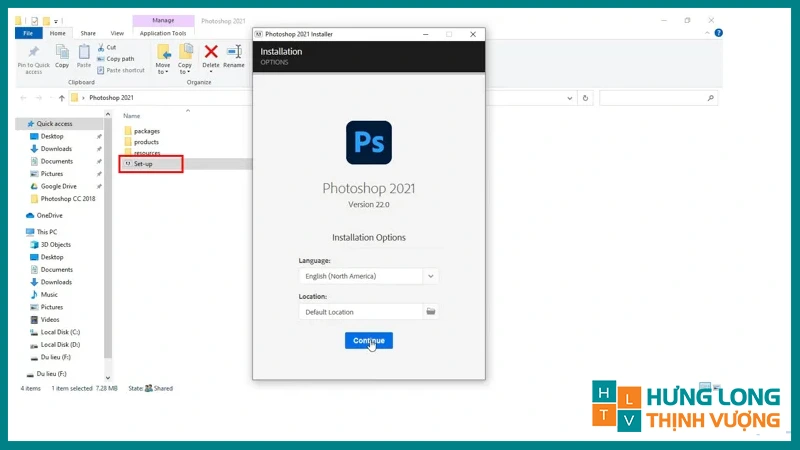Image resolution: width=800 pixels, height=450 pixels.
Task: Open pinned Documents under Quick access
Action: click(x=56, y=161)
